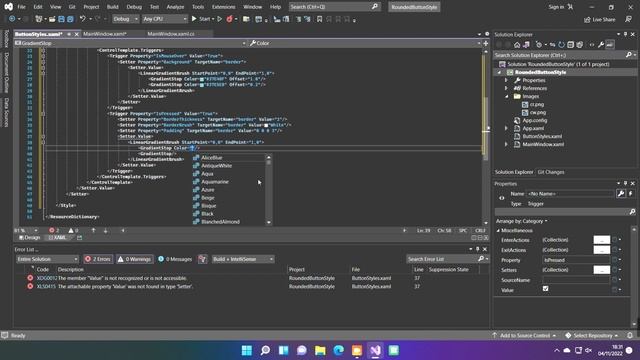Select Aquamarine from the IntelliSense list
Screen dimensions: 640x360
(215, 182)
